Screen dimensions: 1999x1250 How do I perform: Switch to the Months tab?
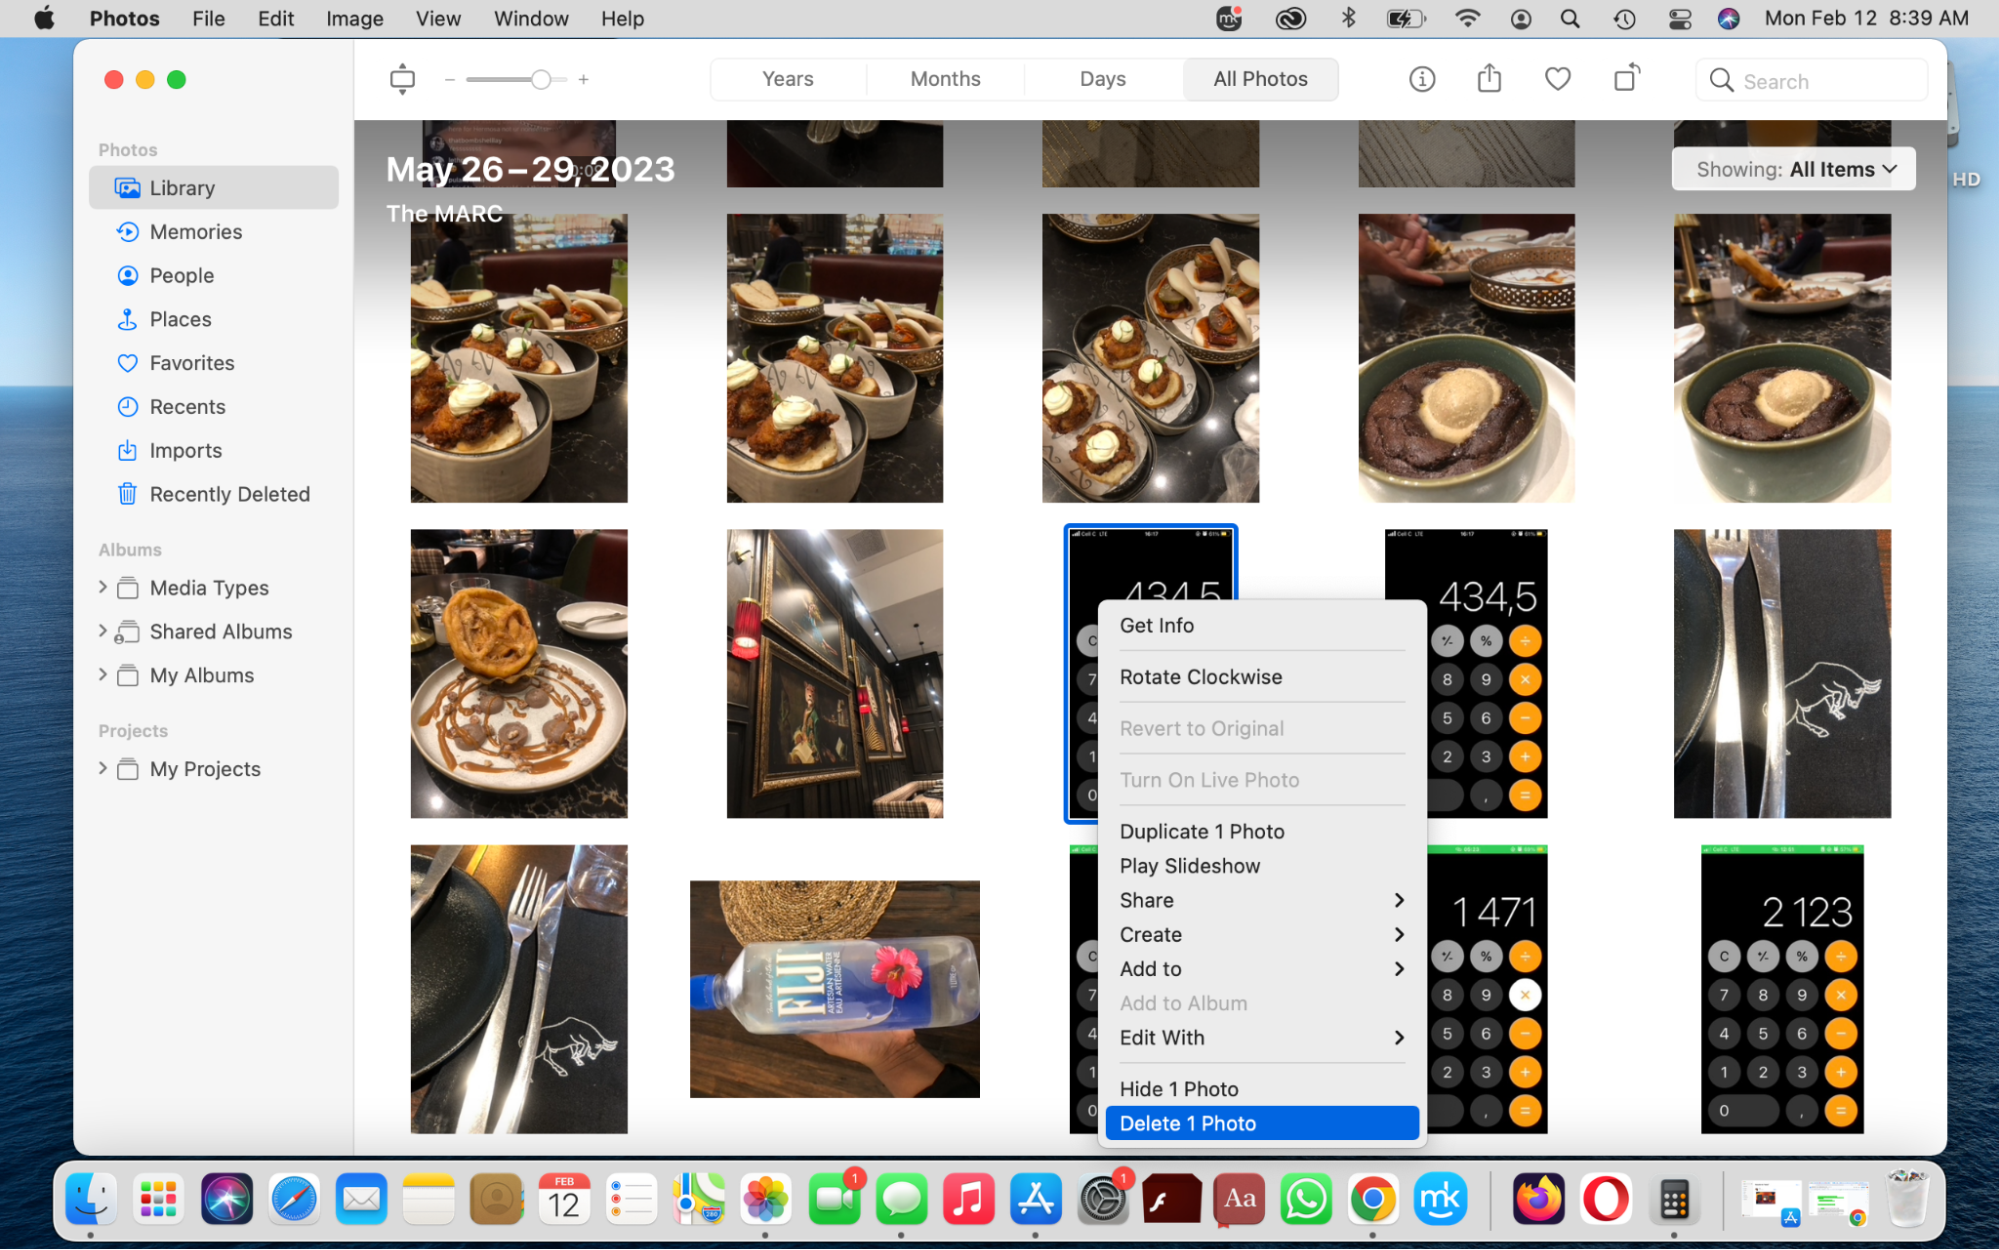tap(945, 79)
